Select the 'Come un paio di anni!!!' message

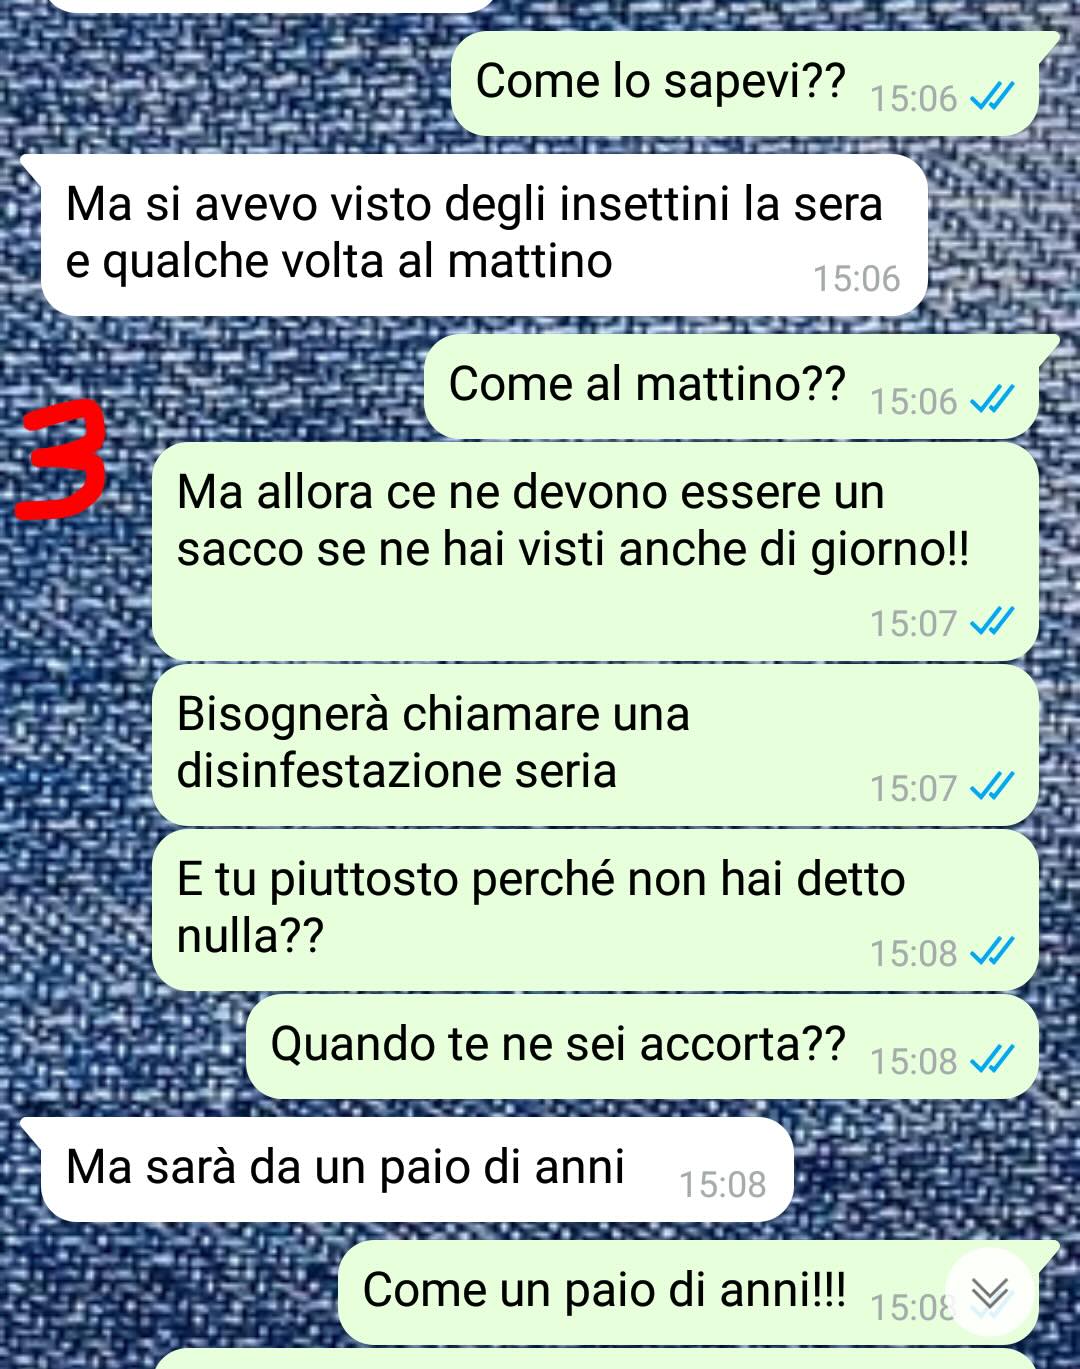[690, 1293]
